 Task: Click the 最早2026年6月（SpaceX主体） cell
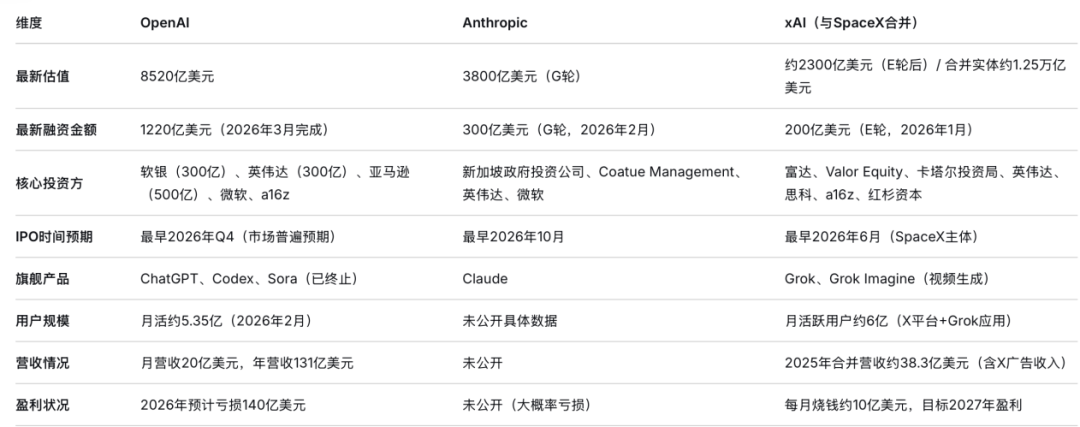(881, 237)
